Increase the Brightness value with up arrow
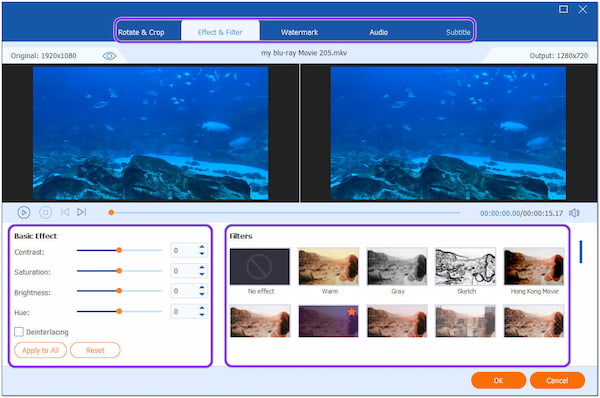This screenshot has width=600, height=398. (x=202, y=288)
